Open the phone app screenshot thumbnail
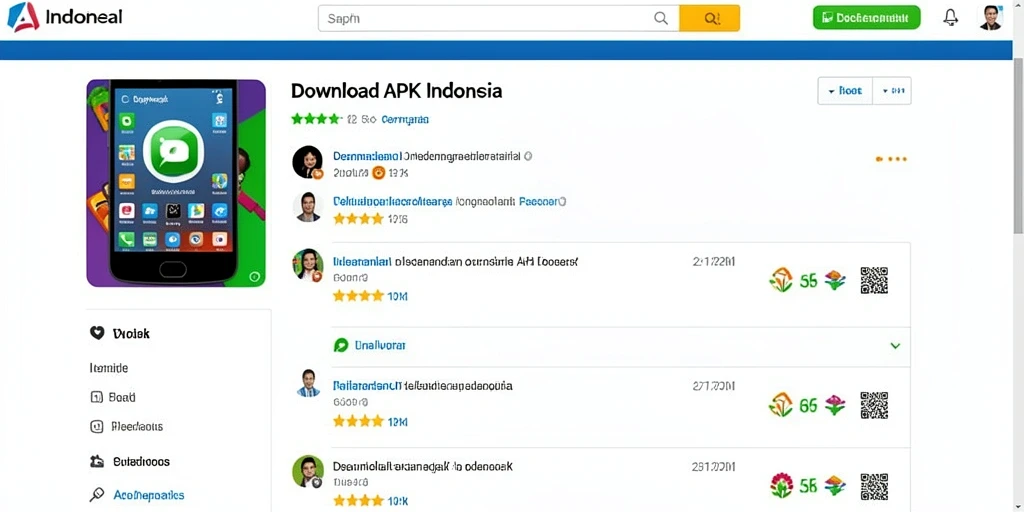 [x=176, y=183]
